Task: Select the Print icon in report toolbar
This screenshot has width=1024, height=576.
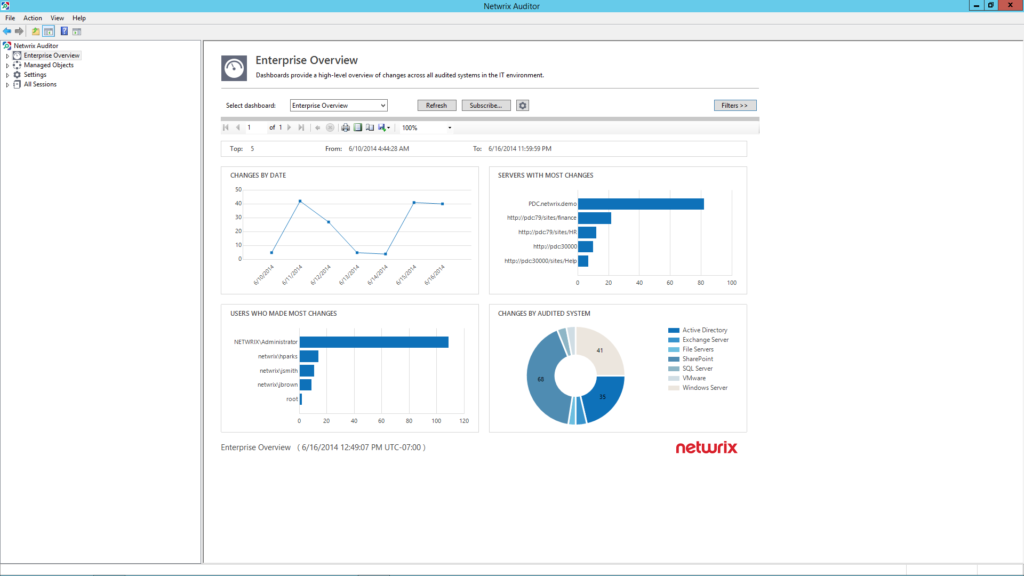Action: tap(344, 128)
